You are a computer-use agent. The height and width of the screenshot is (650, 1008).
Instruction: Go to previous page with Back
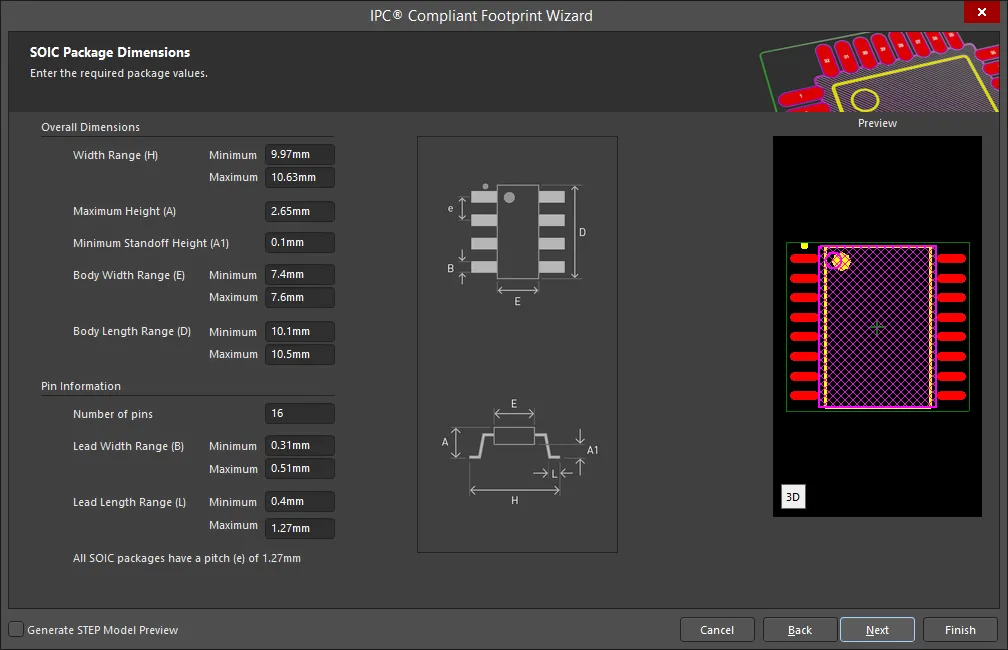click(800, 630)
